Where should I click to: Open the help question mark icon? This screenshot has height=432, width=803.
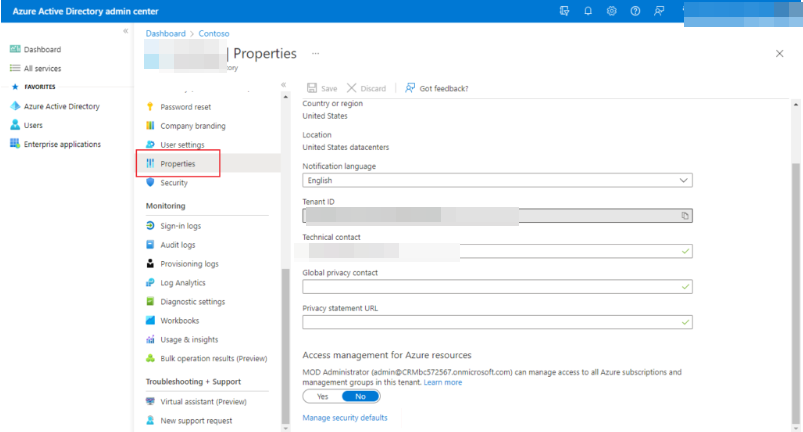635,11
